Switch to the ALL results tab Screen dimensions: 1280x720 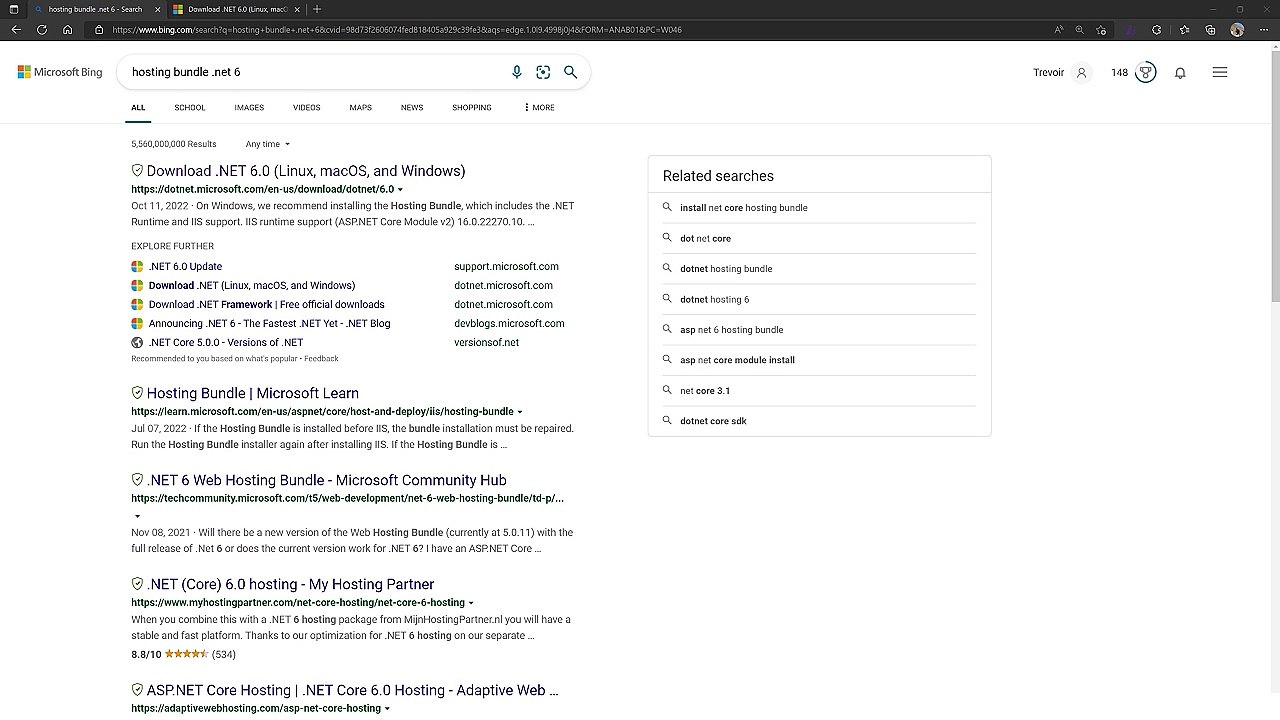[x=138, y=107]
